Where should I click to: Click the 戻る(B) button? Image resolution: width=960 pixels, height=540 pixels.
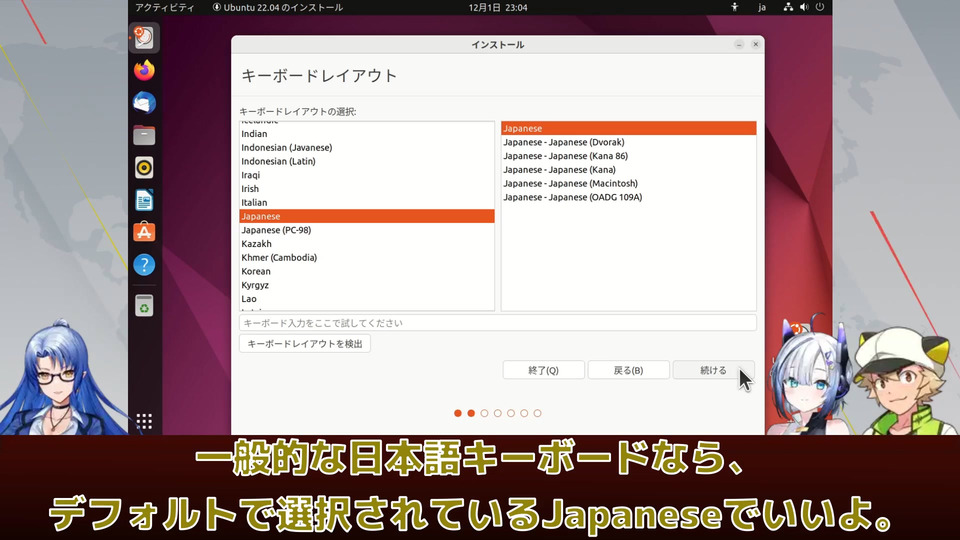[x=628, y=370]
